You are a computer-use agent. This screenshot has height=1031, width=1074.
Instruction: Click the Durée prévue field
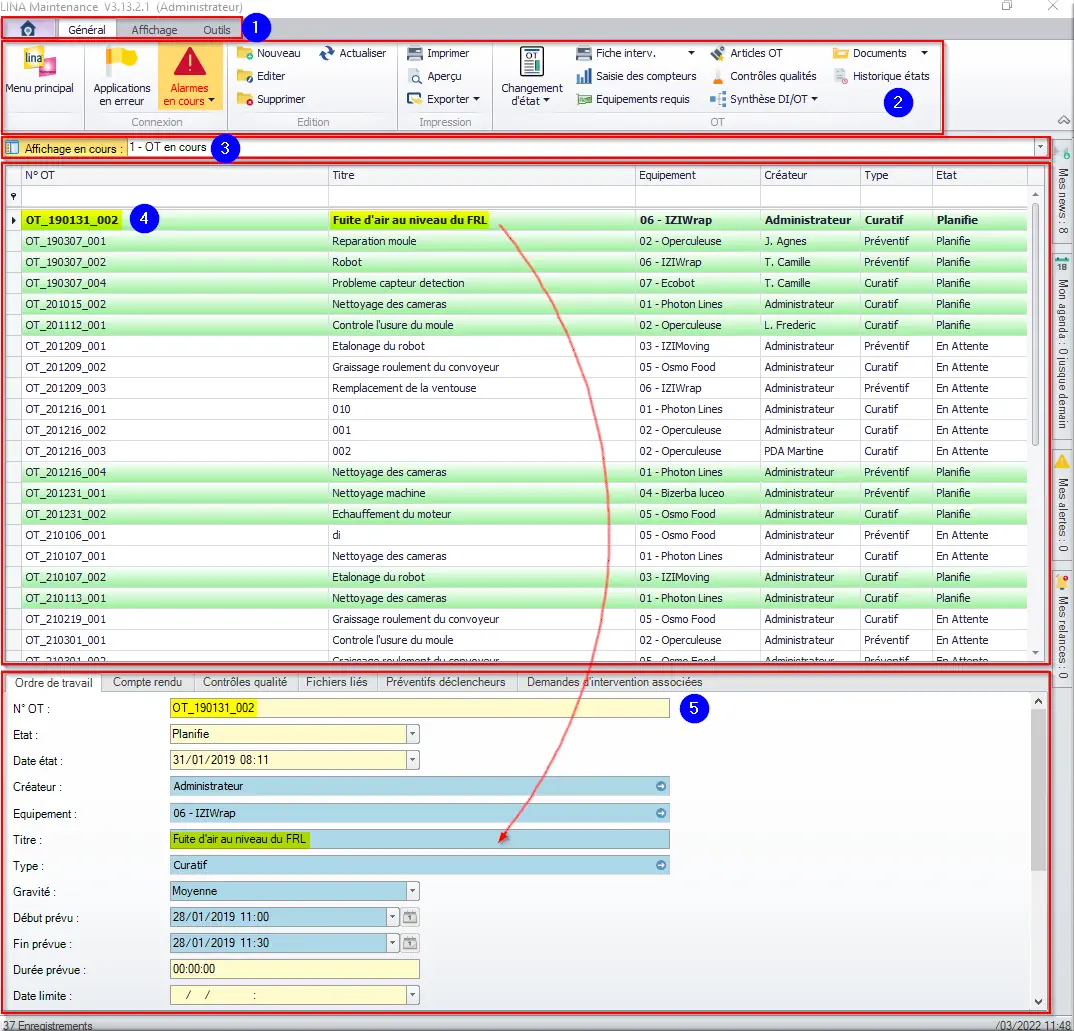[x=295, y=969]
